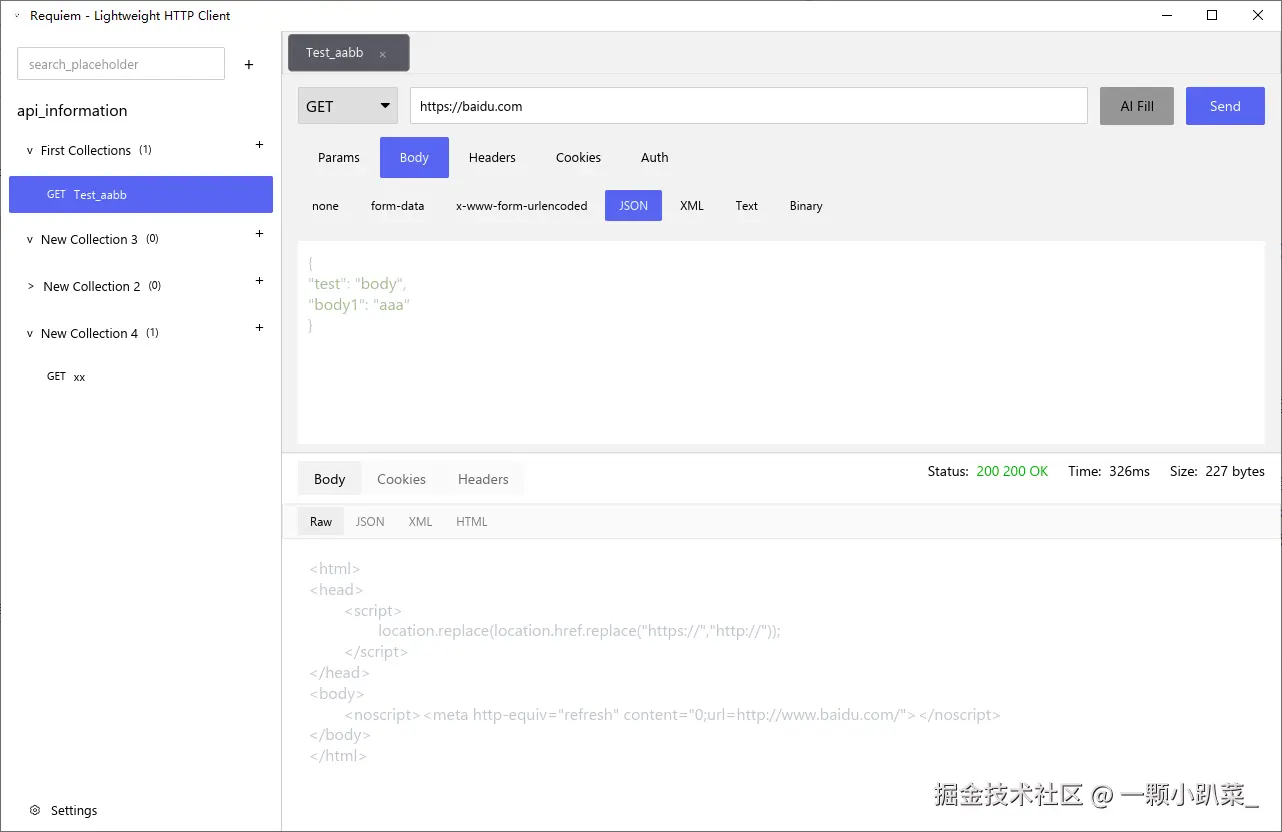The height and width of the screenshot is (832, 1282).
Task: Click the api_information heading
Action: click(x=72, y=111)
